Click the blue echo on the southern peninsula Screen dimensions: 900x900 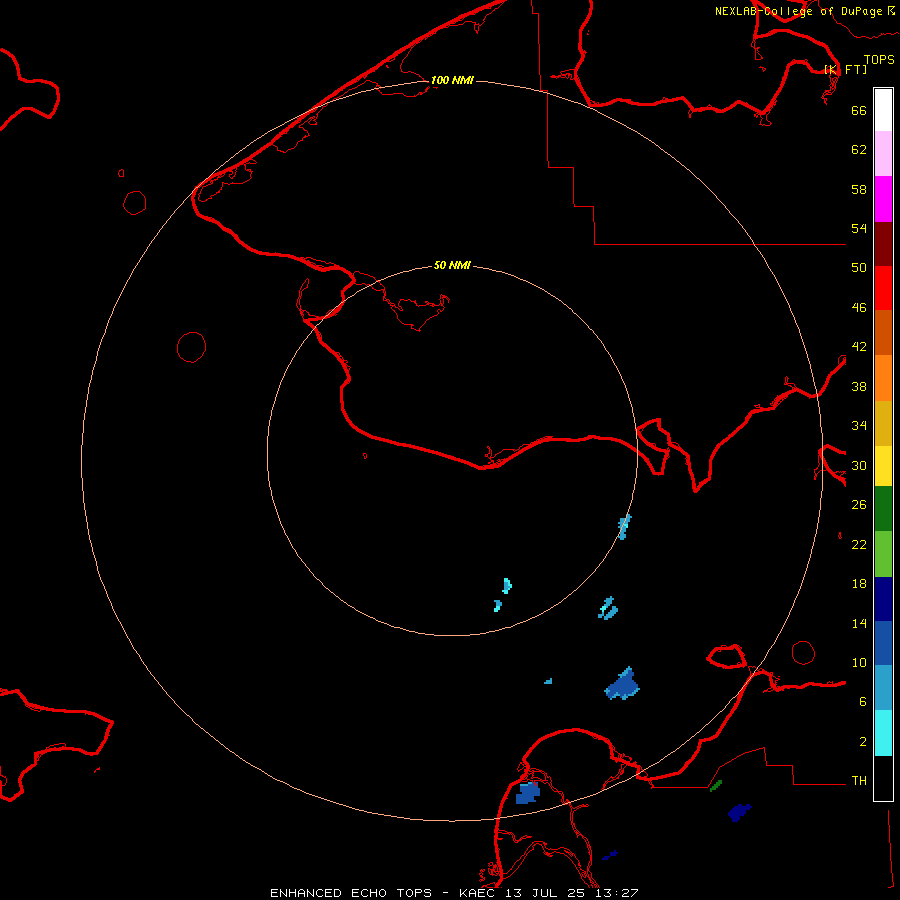click(x=527, y=793)
